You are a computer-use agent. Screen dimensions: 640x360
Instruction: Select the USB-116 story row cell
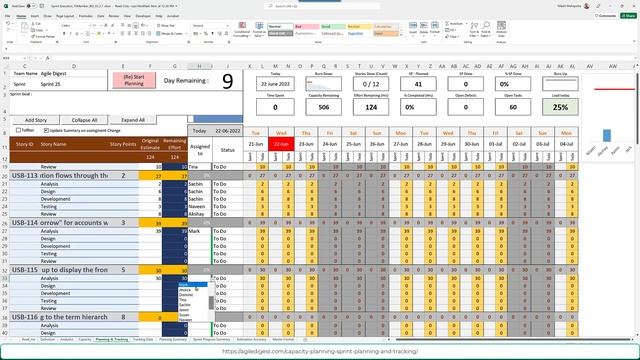click(24, 317)
